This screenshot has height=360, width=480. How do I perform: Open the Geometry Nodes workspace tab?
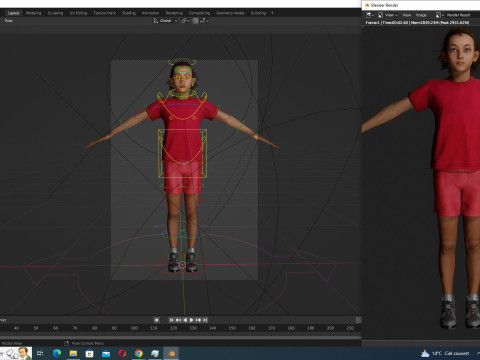[230, 13]
